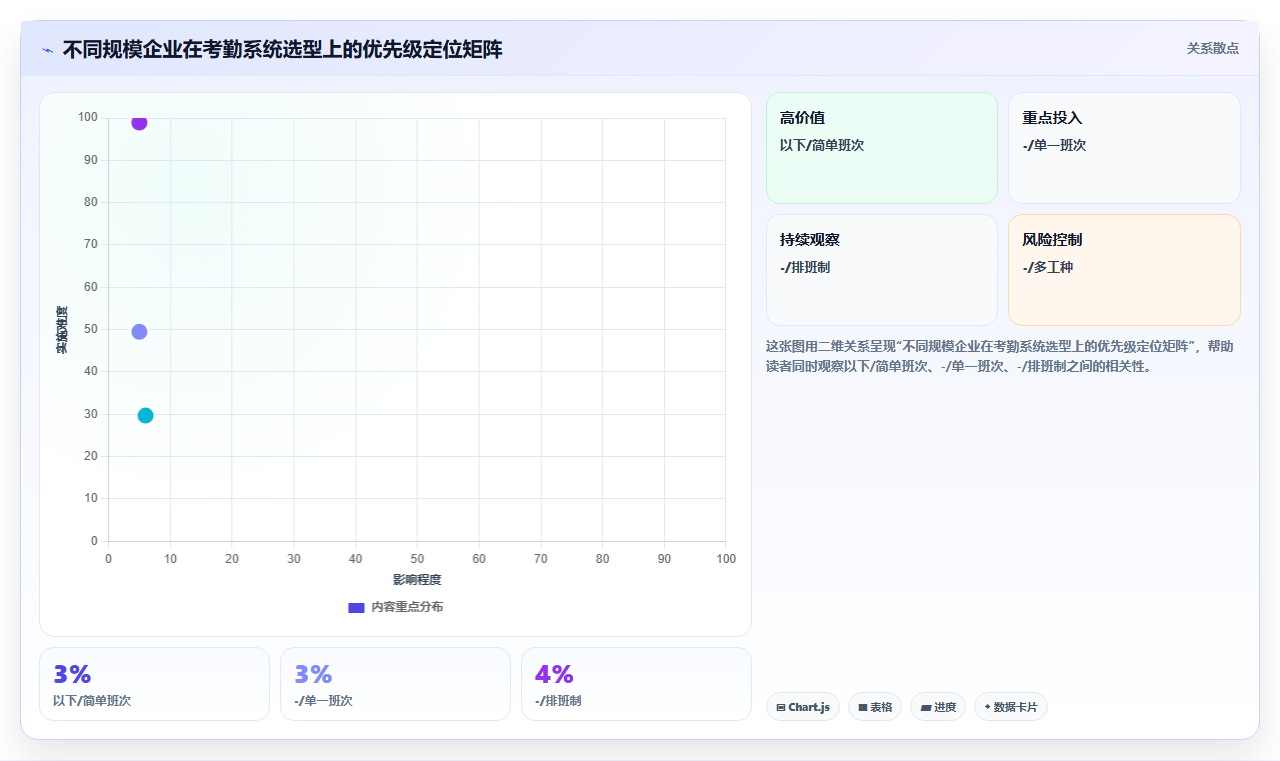
Task: Click the 3% -/单一班次 stat card
Action: tap(395, 684)
